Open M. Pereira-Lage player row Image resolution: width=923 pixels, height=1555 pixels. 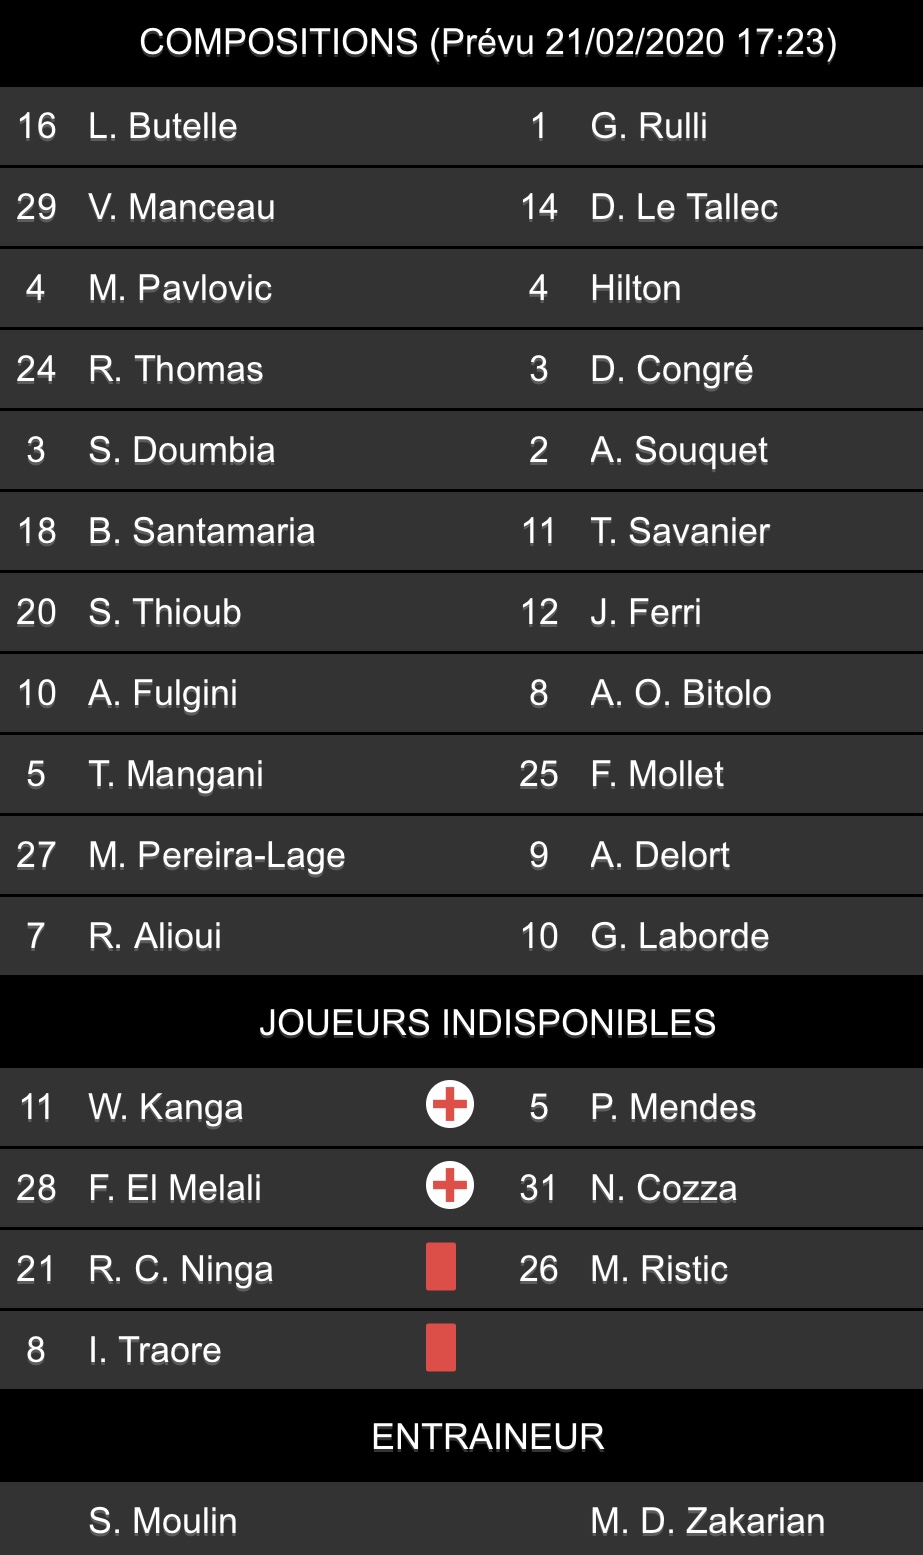pos(216,855)
